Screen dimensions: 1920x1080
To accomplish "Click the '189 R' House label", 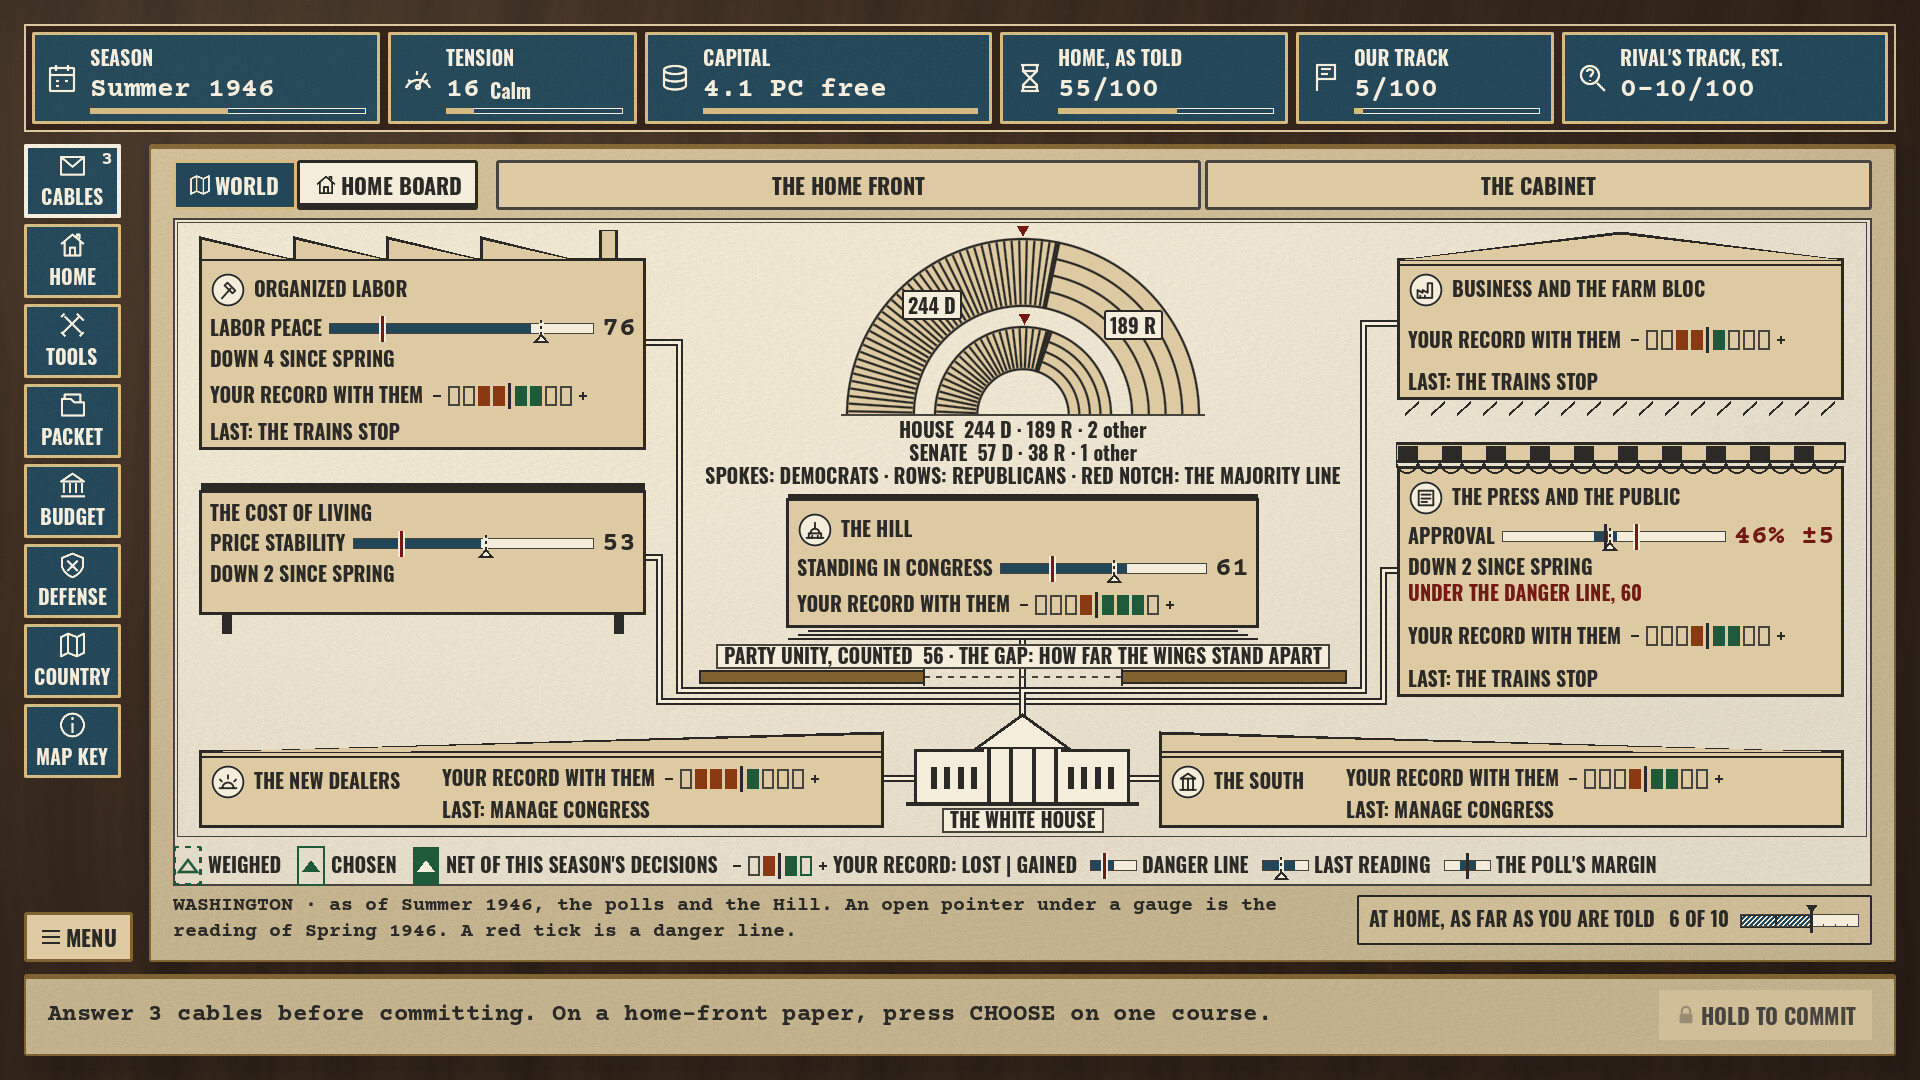I will point(1132,325).
